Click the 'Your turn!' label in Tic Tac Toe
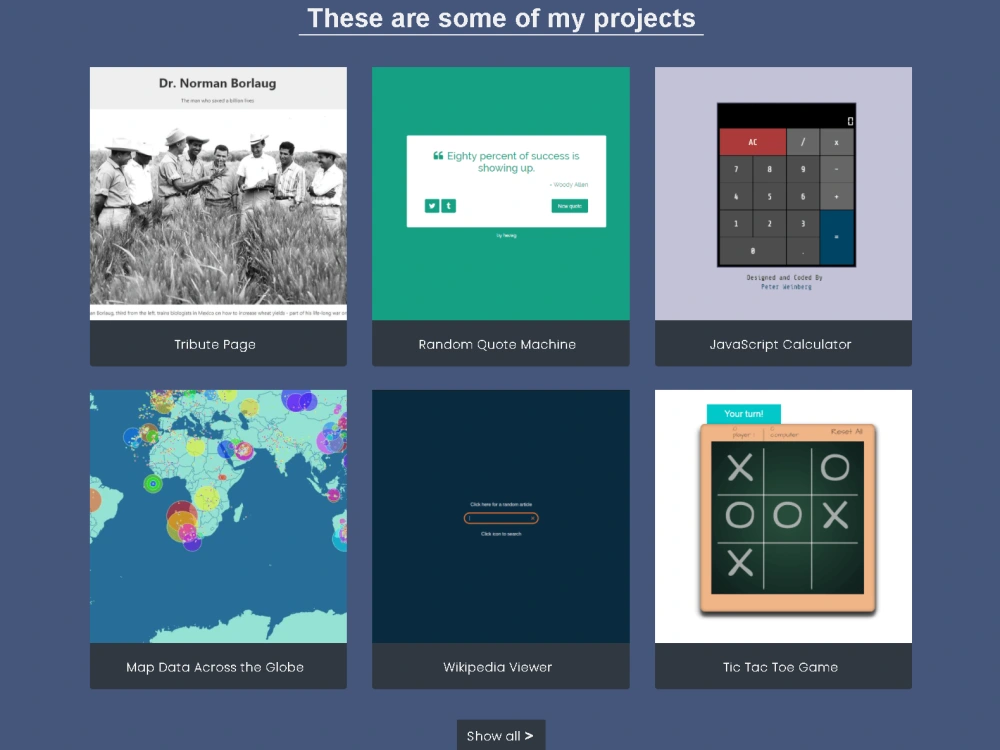 coord(744,414)
